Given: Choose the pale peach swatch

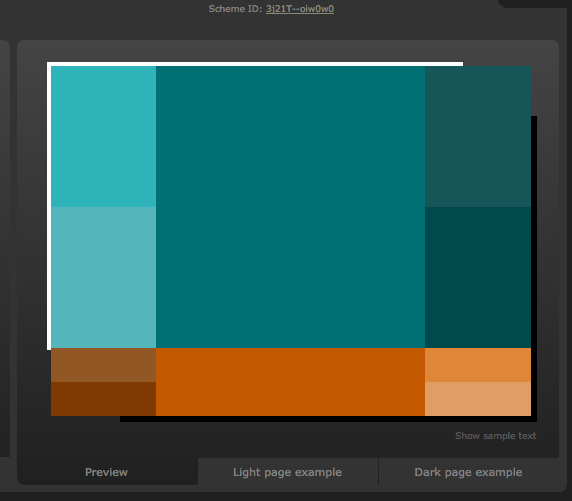Looking at the screenshot, I should [x=478, y=399].
